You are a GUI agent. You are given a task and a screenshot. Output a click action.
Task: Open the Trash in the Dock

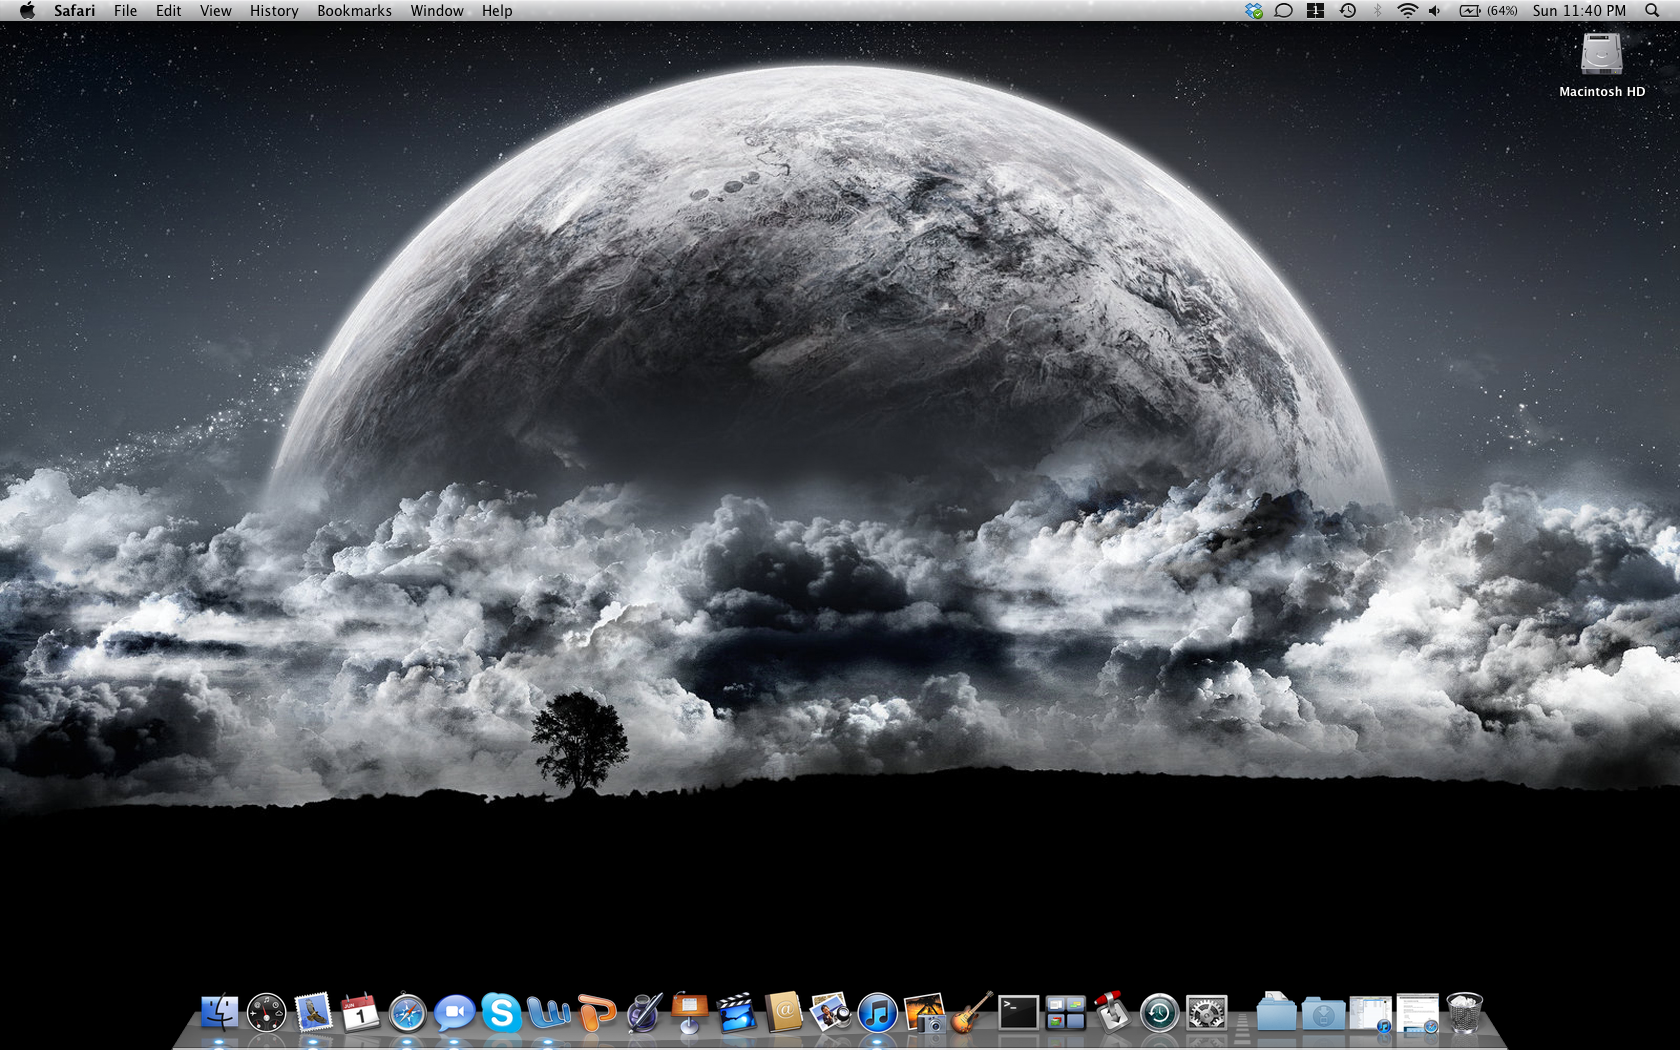coord(1464,1013)
